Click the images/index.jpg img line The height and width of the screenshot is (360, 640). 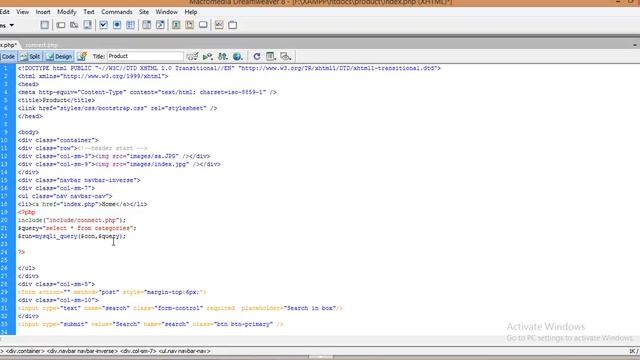click(119, 164)
